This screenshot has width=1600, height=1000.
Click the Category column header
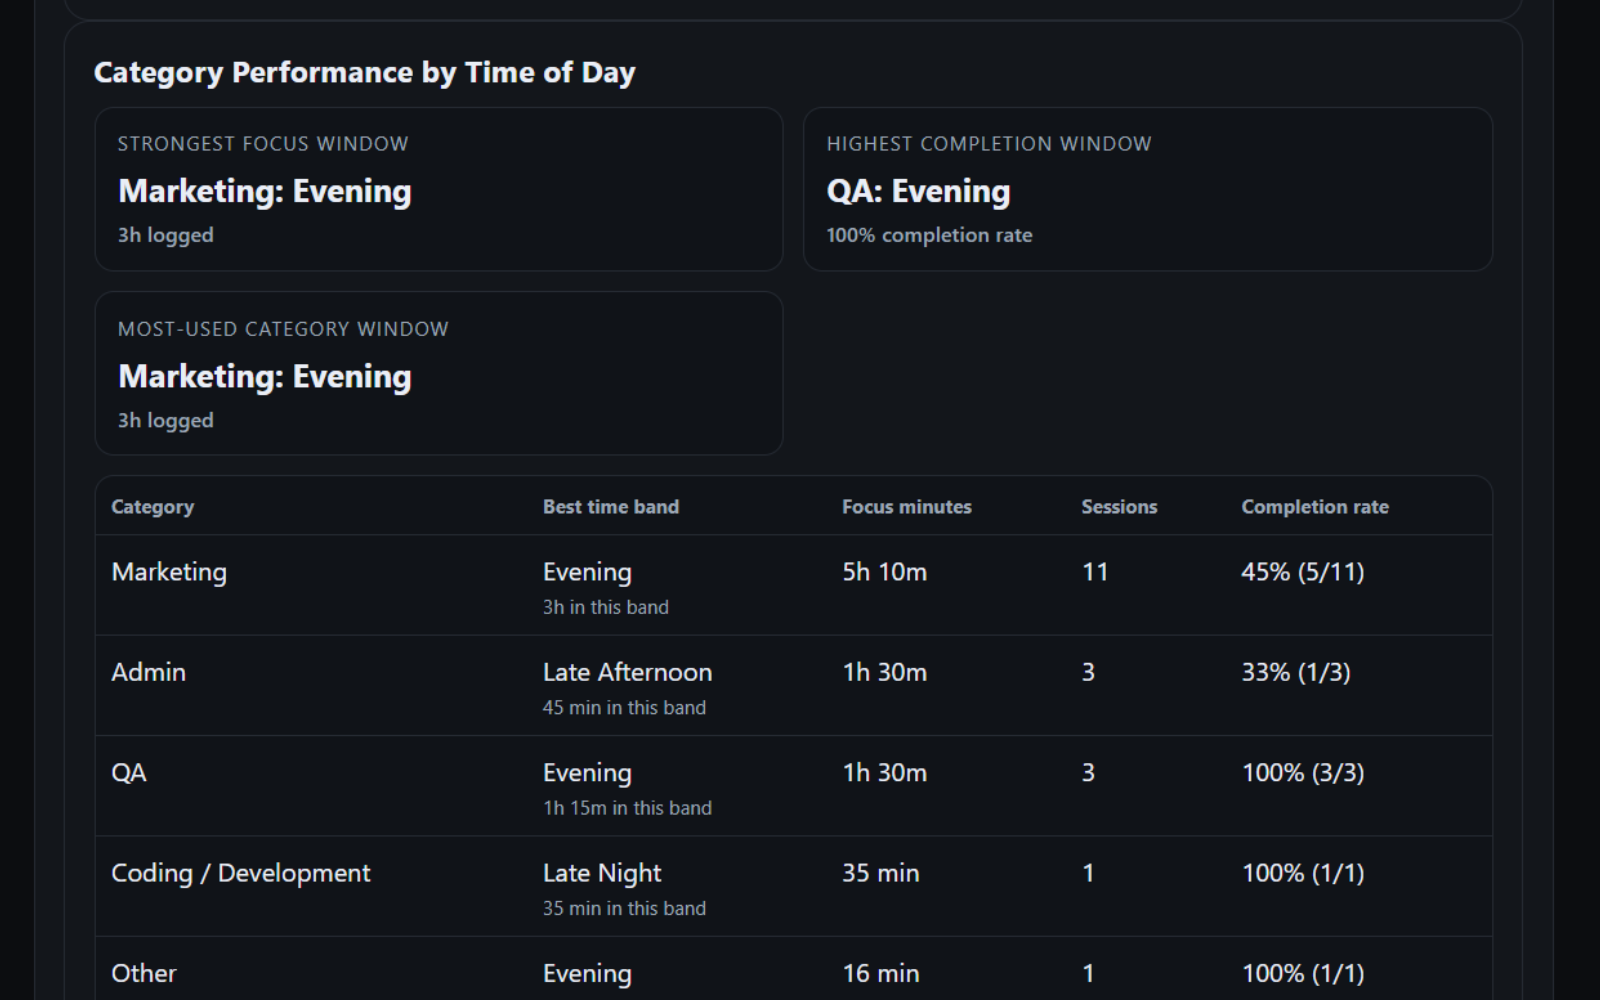[152, 506]
